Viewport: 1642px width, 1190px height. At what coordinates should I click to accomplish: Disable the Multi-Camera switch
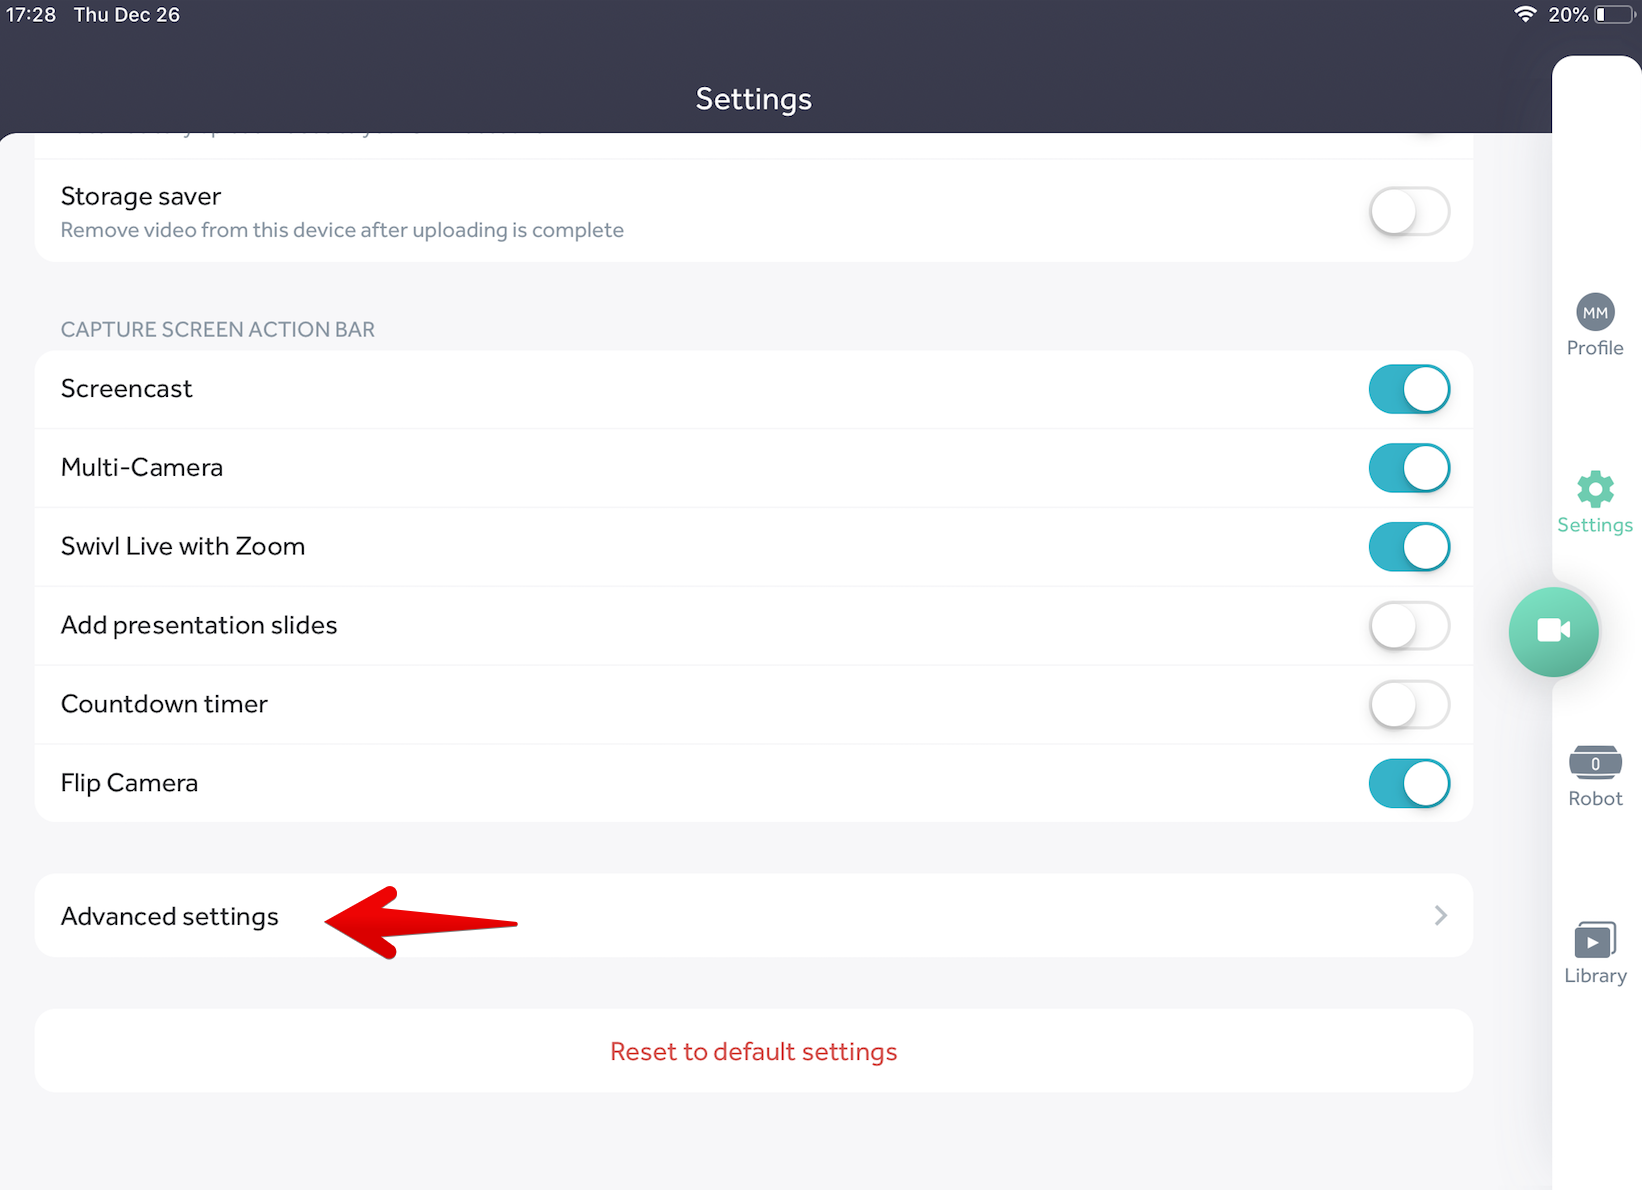1409,468
